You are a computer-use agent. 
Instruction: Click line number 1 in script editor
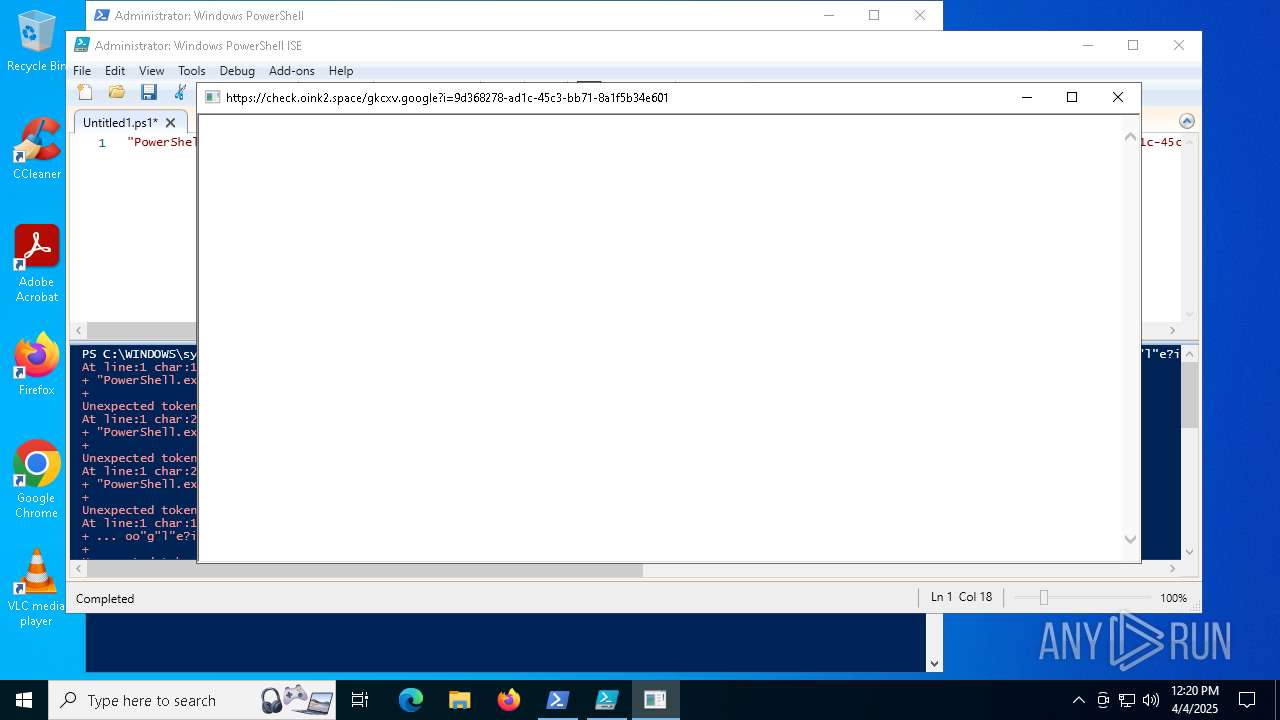tap(102, 142)
